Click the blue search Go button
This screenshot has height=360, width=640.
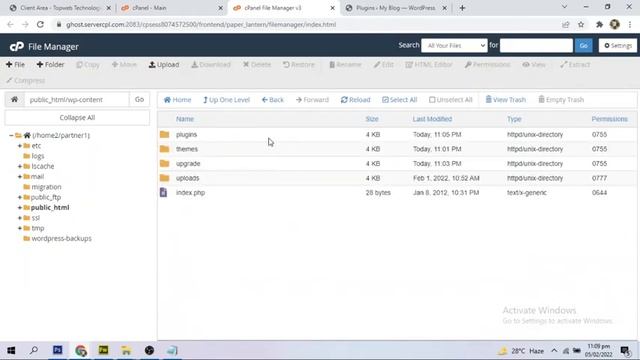point(583,45)
